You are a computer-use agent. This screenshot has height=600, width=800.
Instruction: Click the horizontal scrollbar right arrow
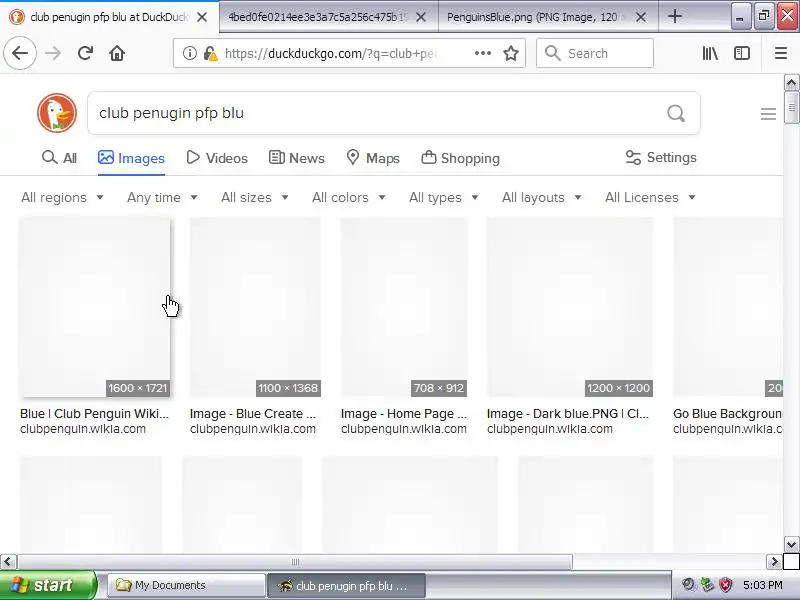pos(774,562)
